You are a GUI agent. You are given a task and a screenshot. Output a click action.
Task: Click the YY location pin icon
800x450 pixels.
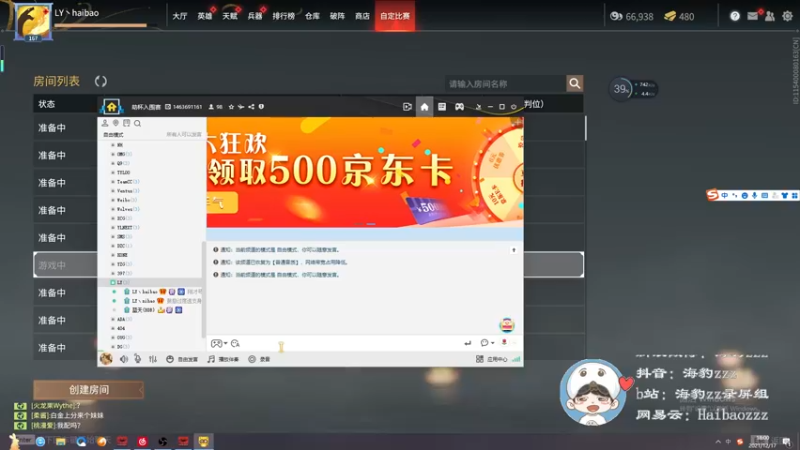(x=116, y=123)
